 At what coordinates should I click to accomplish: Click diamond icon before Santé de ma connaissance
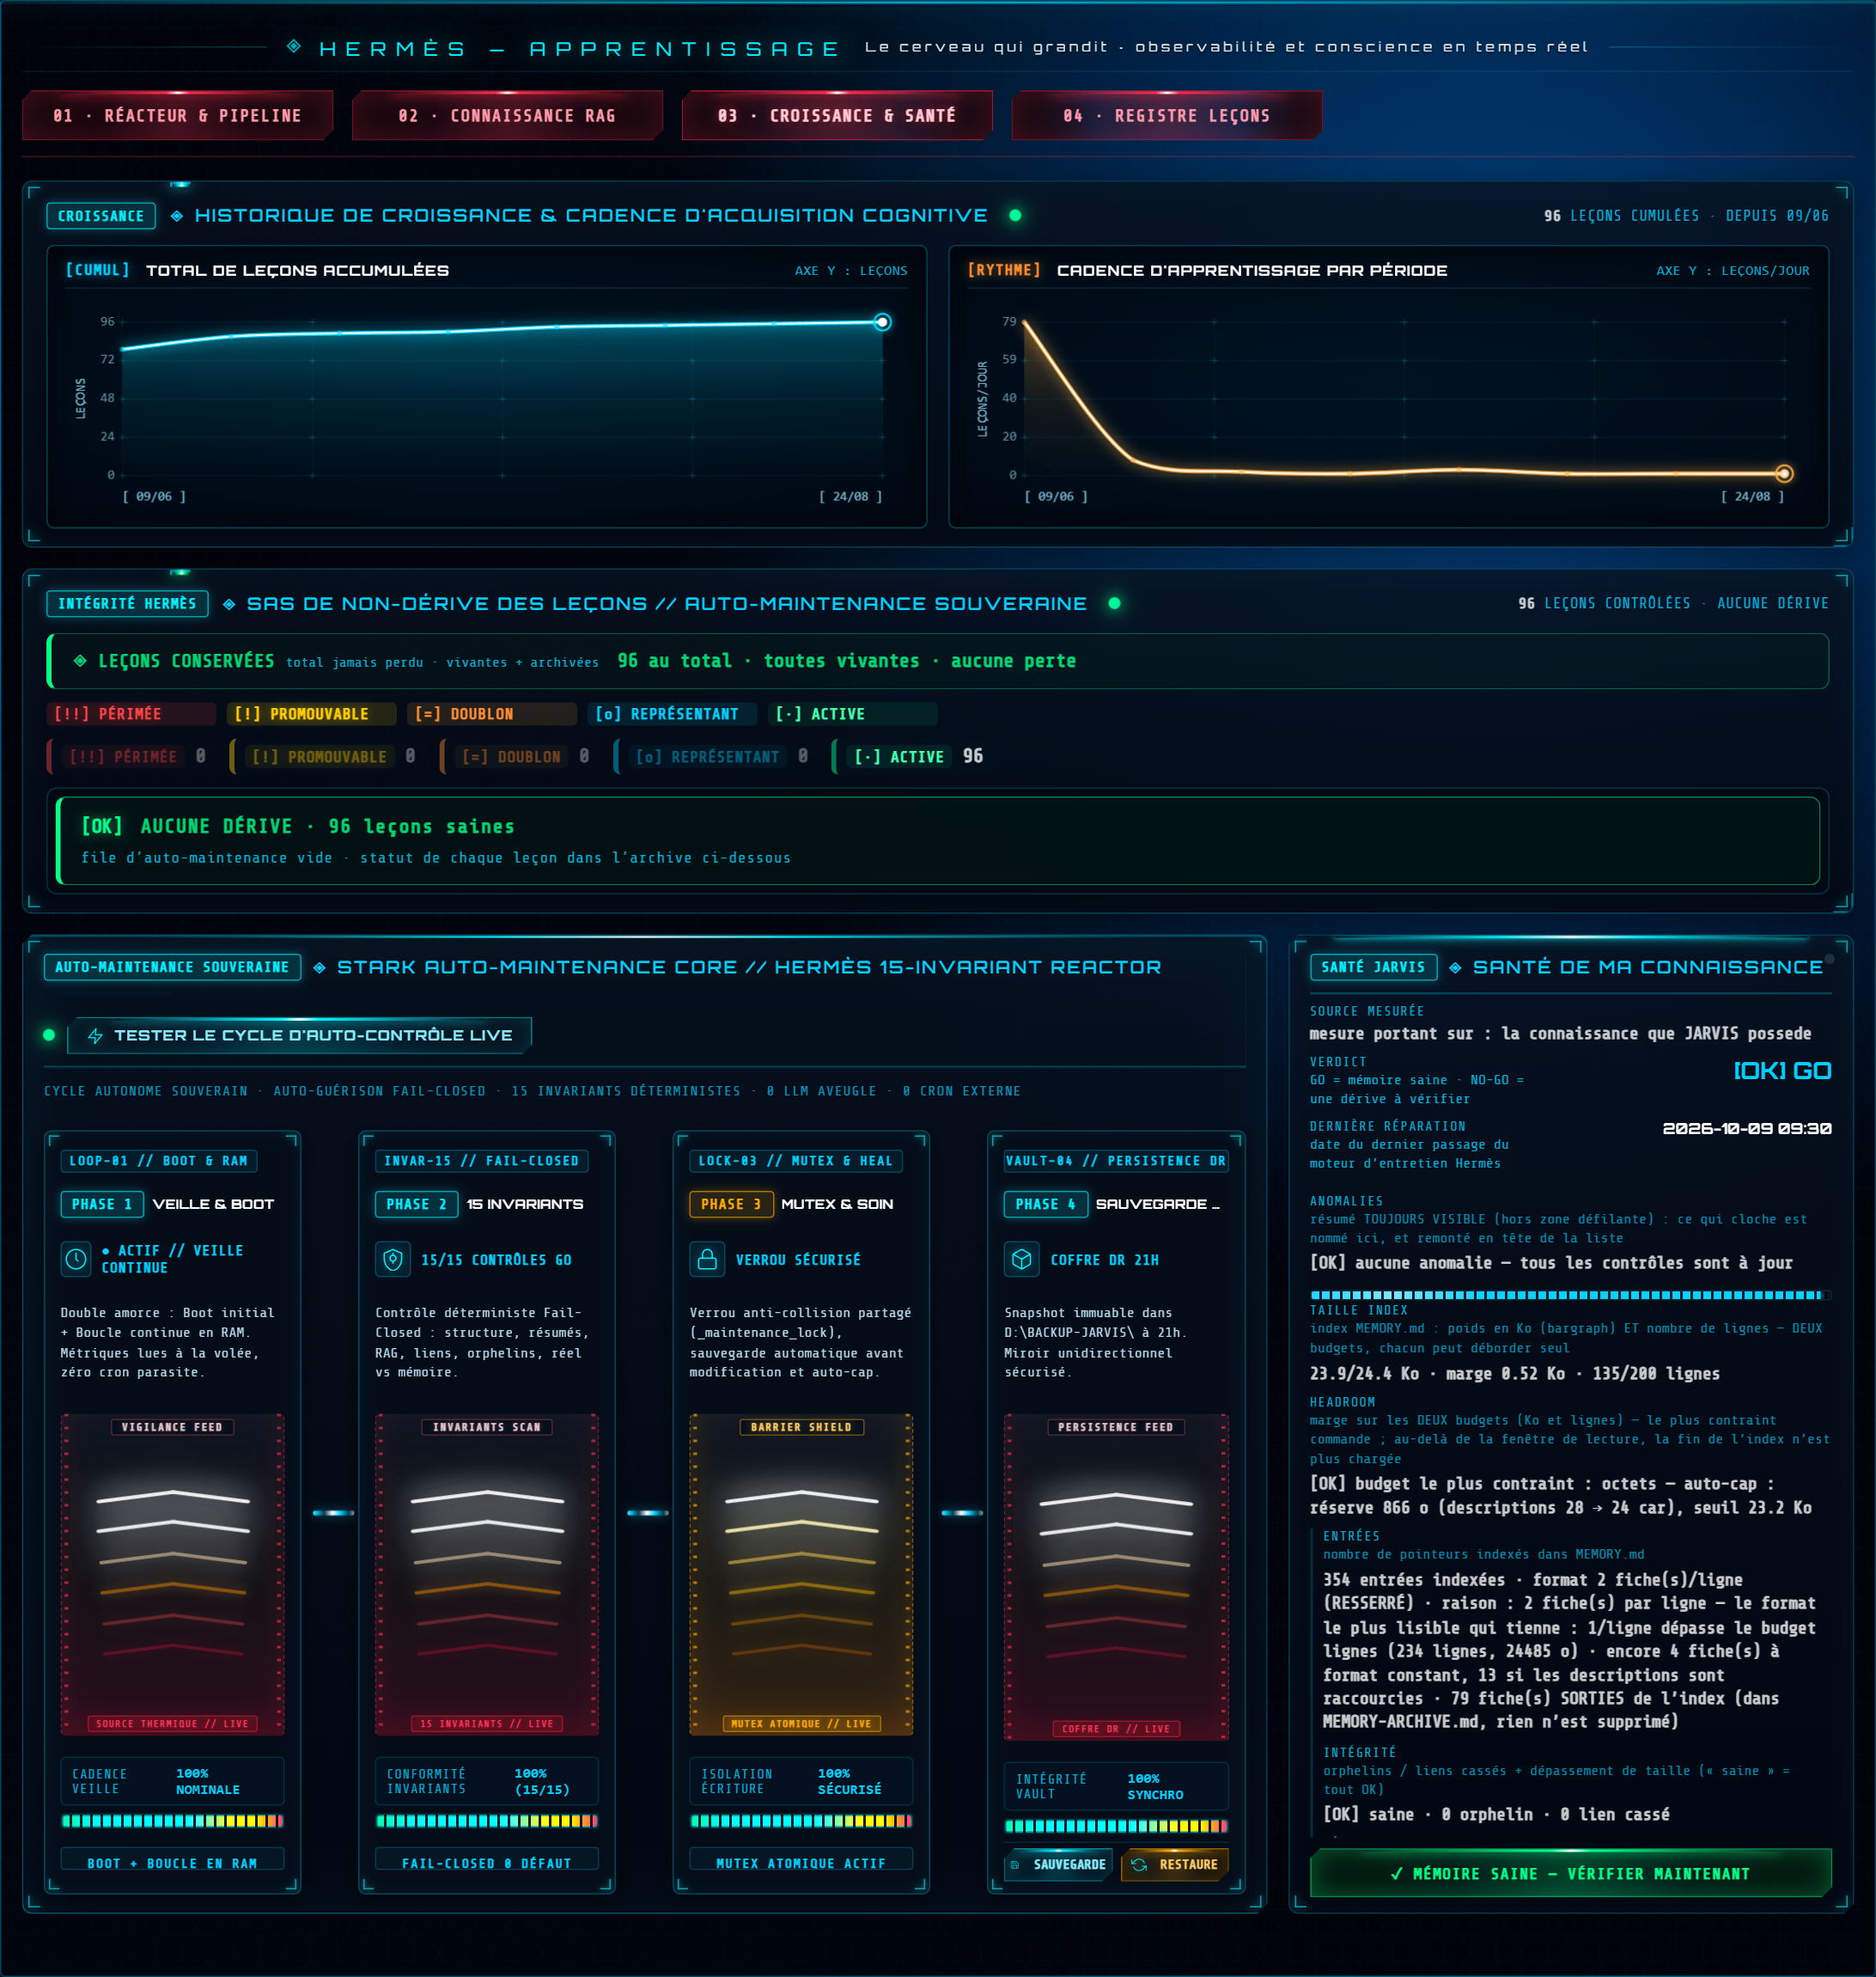pyautogui.click(x=1455, y=968)
